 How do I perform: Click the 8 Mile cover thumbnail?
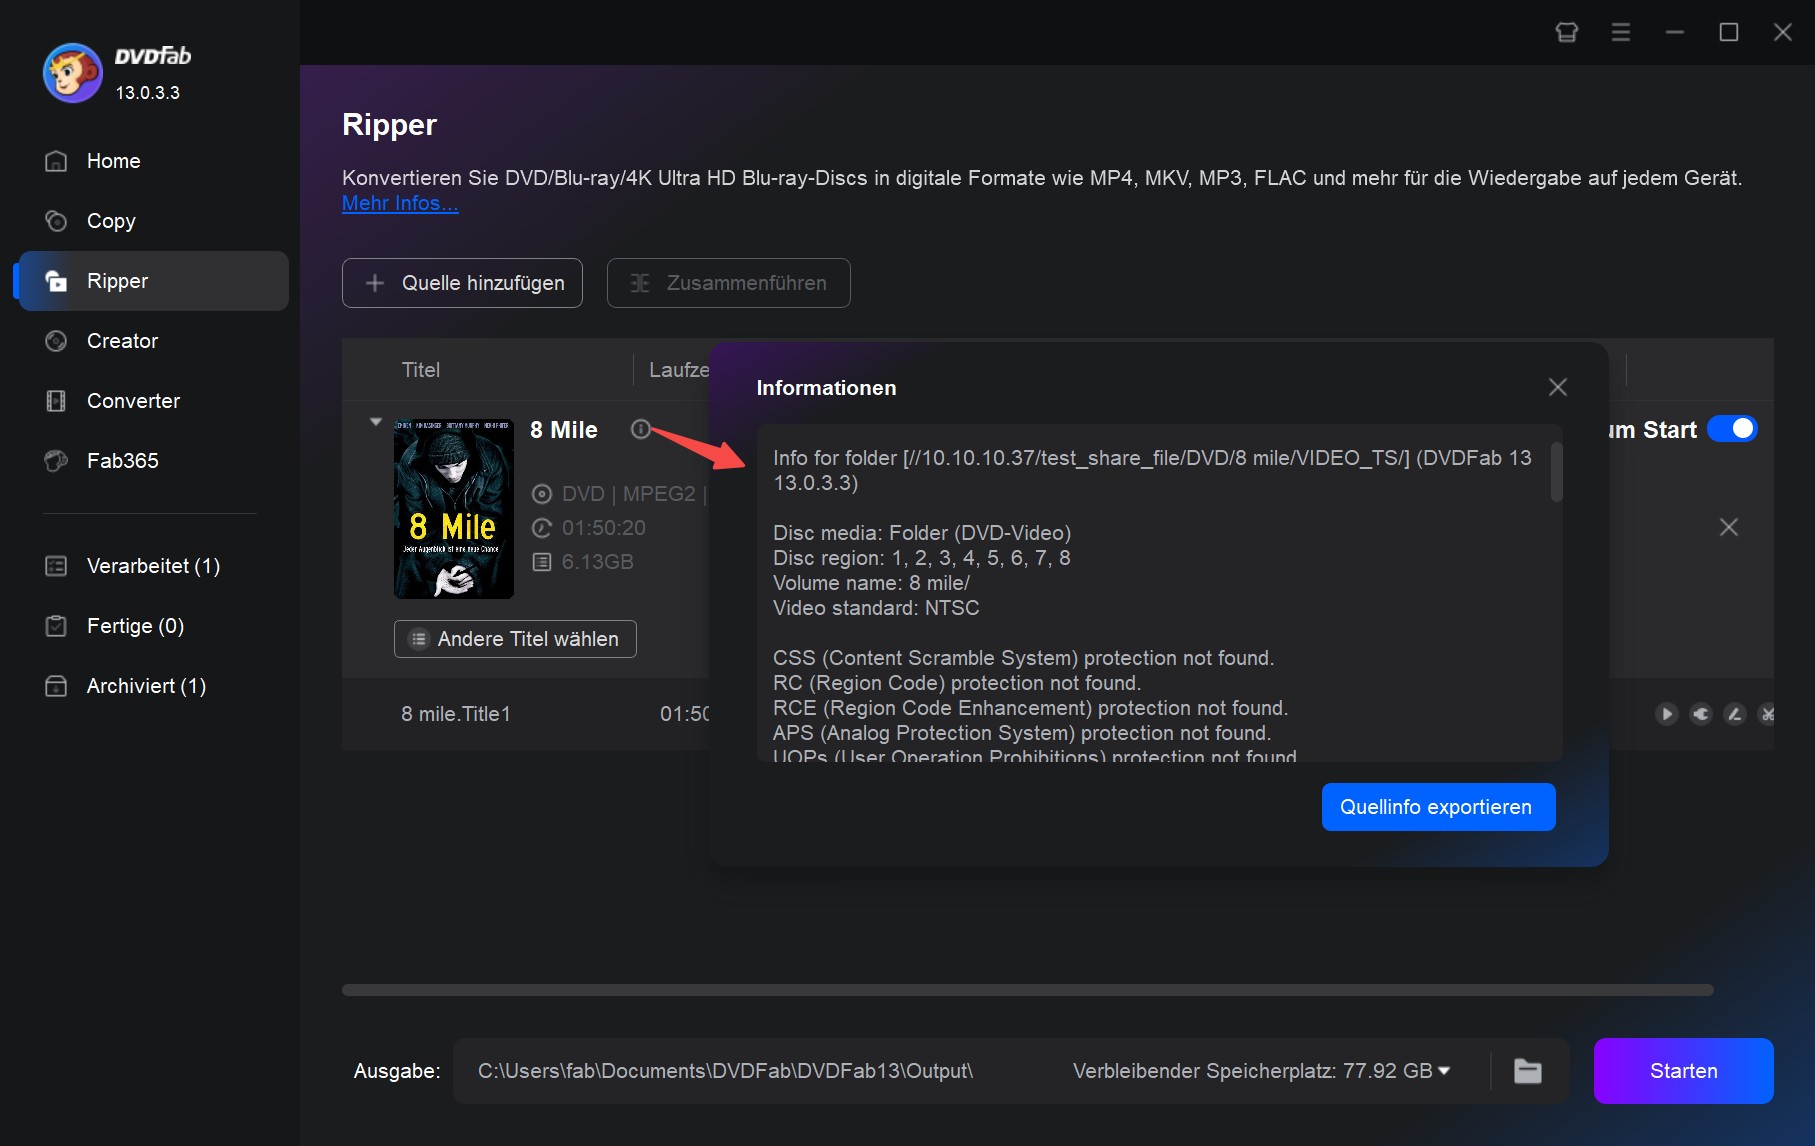coord(454,509)
